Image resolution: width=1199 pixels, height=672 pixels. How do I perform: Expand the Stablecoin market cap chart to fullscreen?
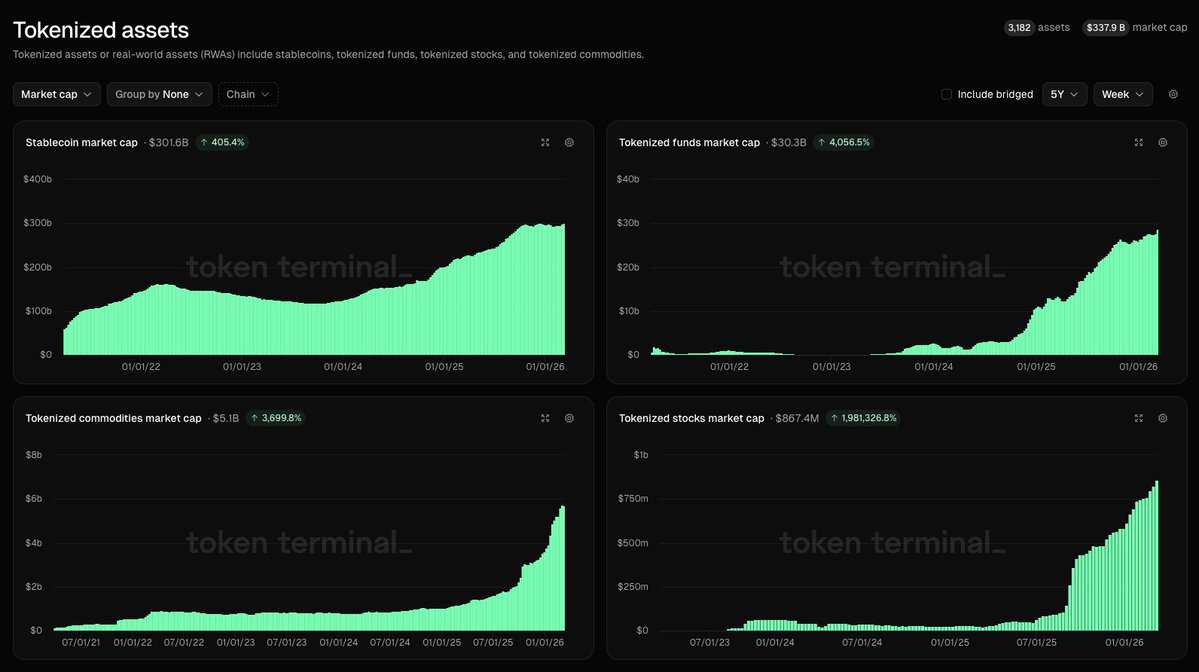coord(545,142)
